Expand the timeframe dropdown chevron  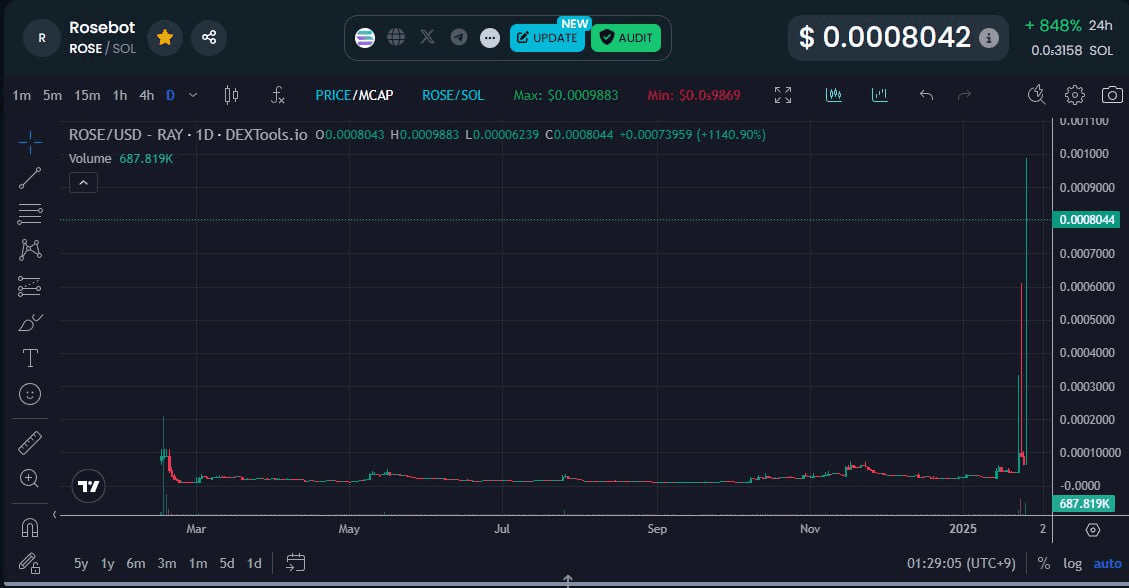[193, 95]
